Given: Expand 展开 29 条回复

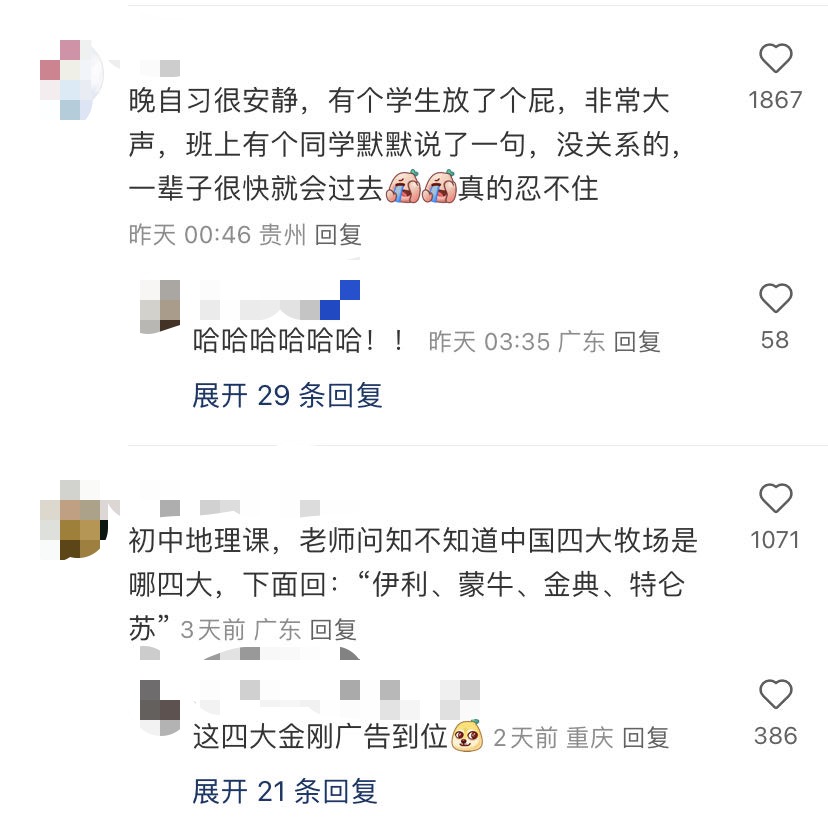Looking at the screenshot, I should [x=288, y=396].
